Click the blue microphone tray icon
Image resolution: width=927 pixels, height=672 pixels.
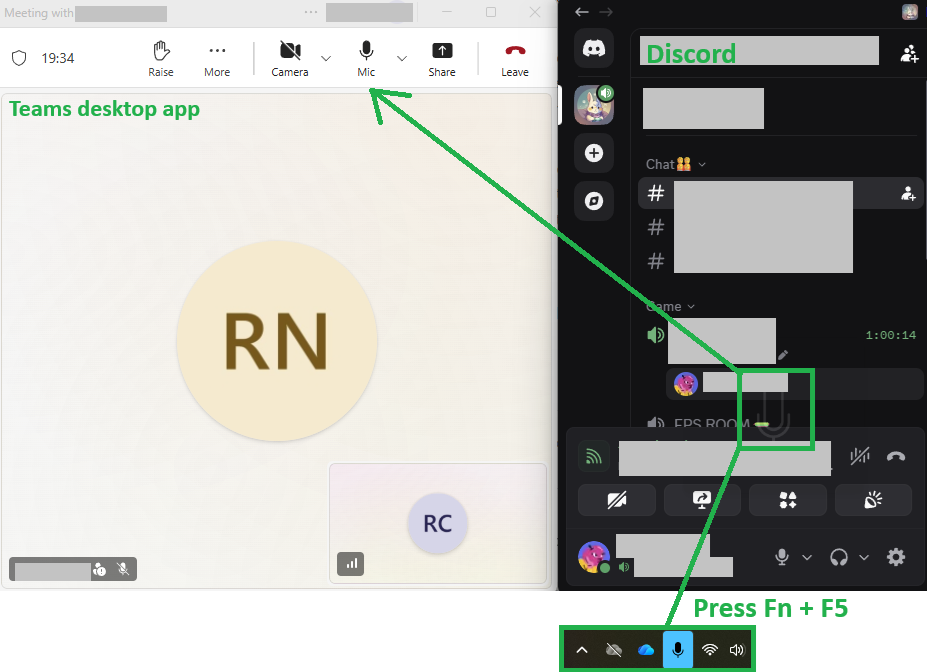point(678,650)
